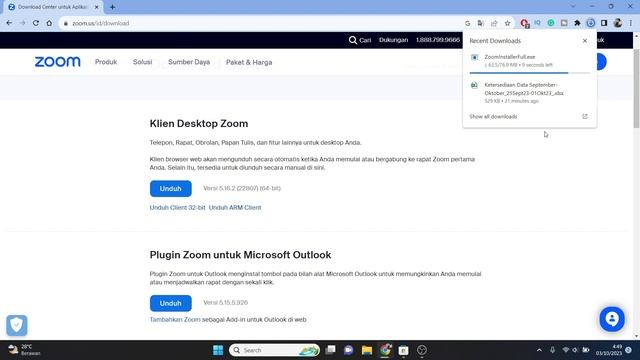Expand hidden system tray icons
This screenshot has width=640, height=360.
click(x=539, y=350)
